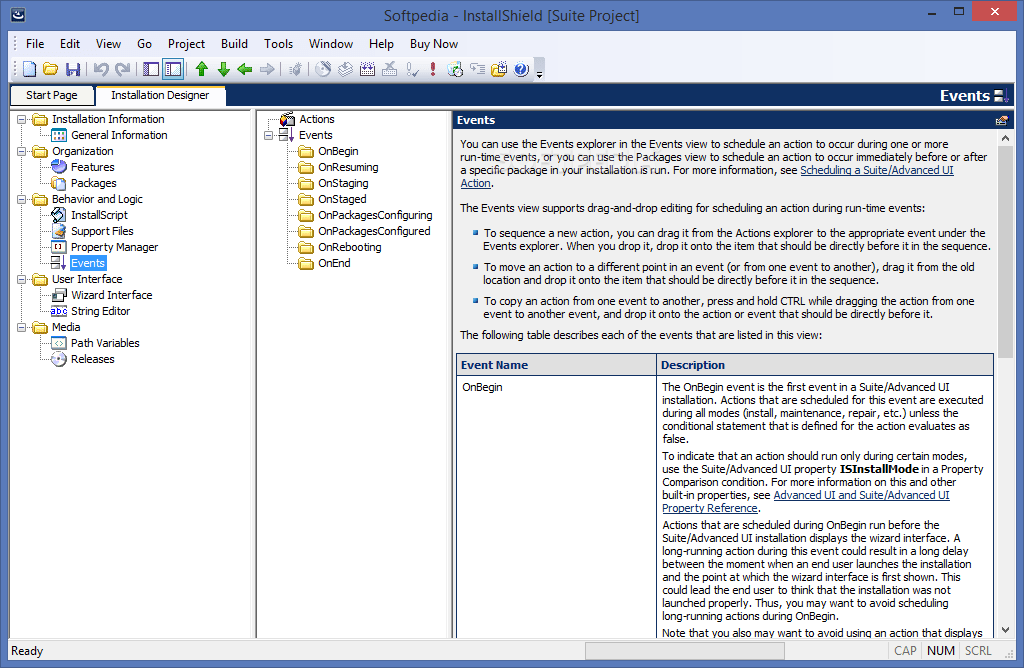Viewport: 1024px width, 668px height.
Task: Click the Buy Now menu item
Action: coord(434,44)
